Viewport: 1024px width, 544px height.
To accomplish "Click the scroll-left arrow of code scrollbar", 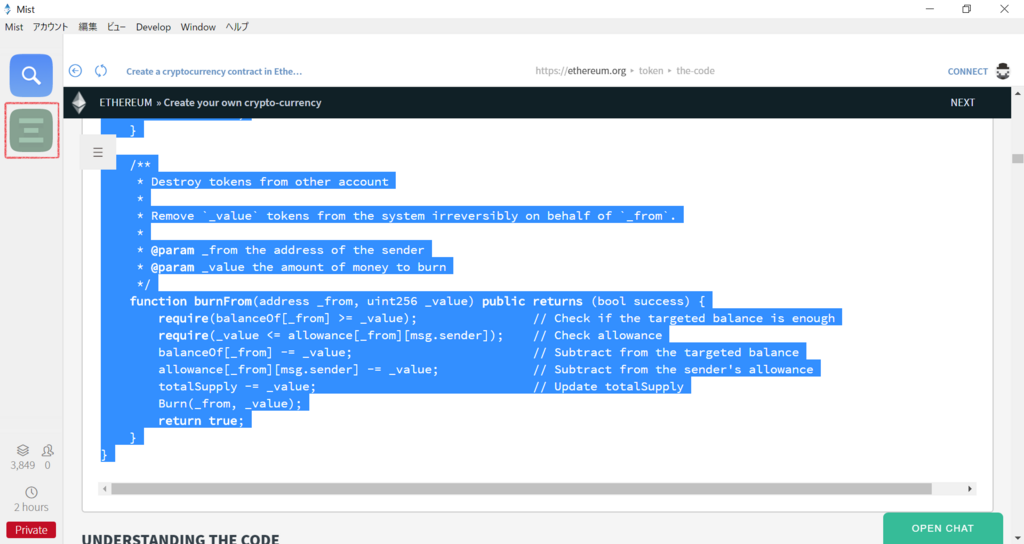I will [104, 488].
